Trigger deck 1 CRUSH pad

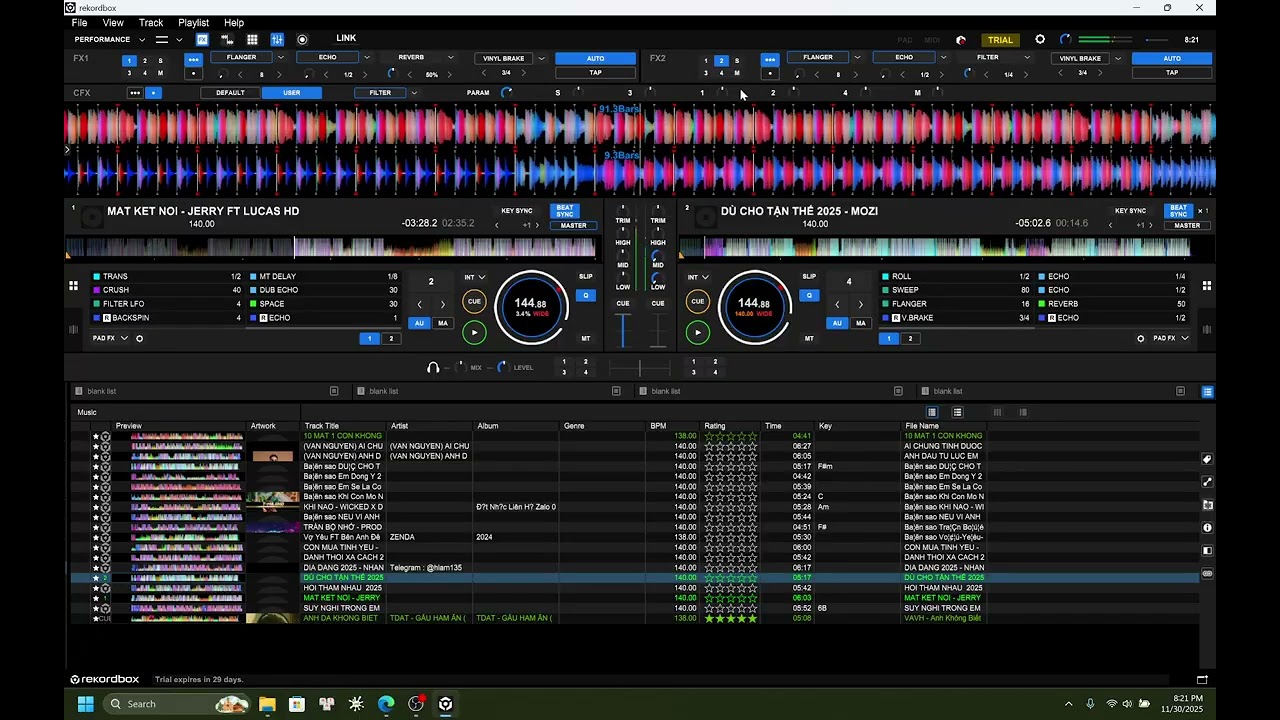[x=168, y=290]
